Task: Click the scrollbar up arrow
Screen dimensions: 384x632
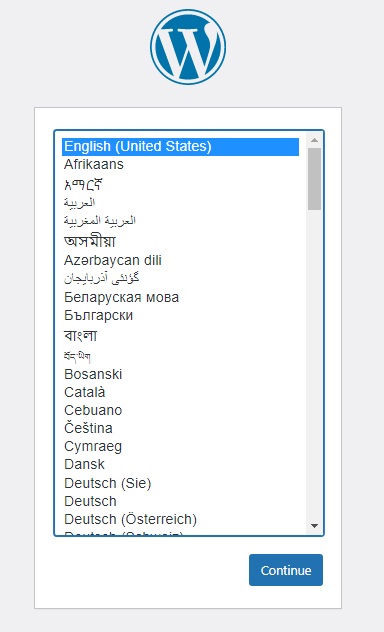Action: (x=315, y=140)
